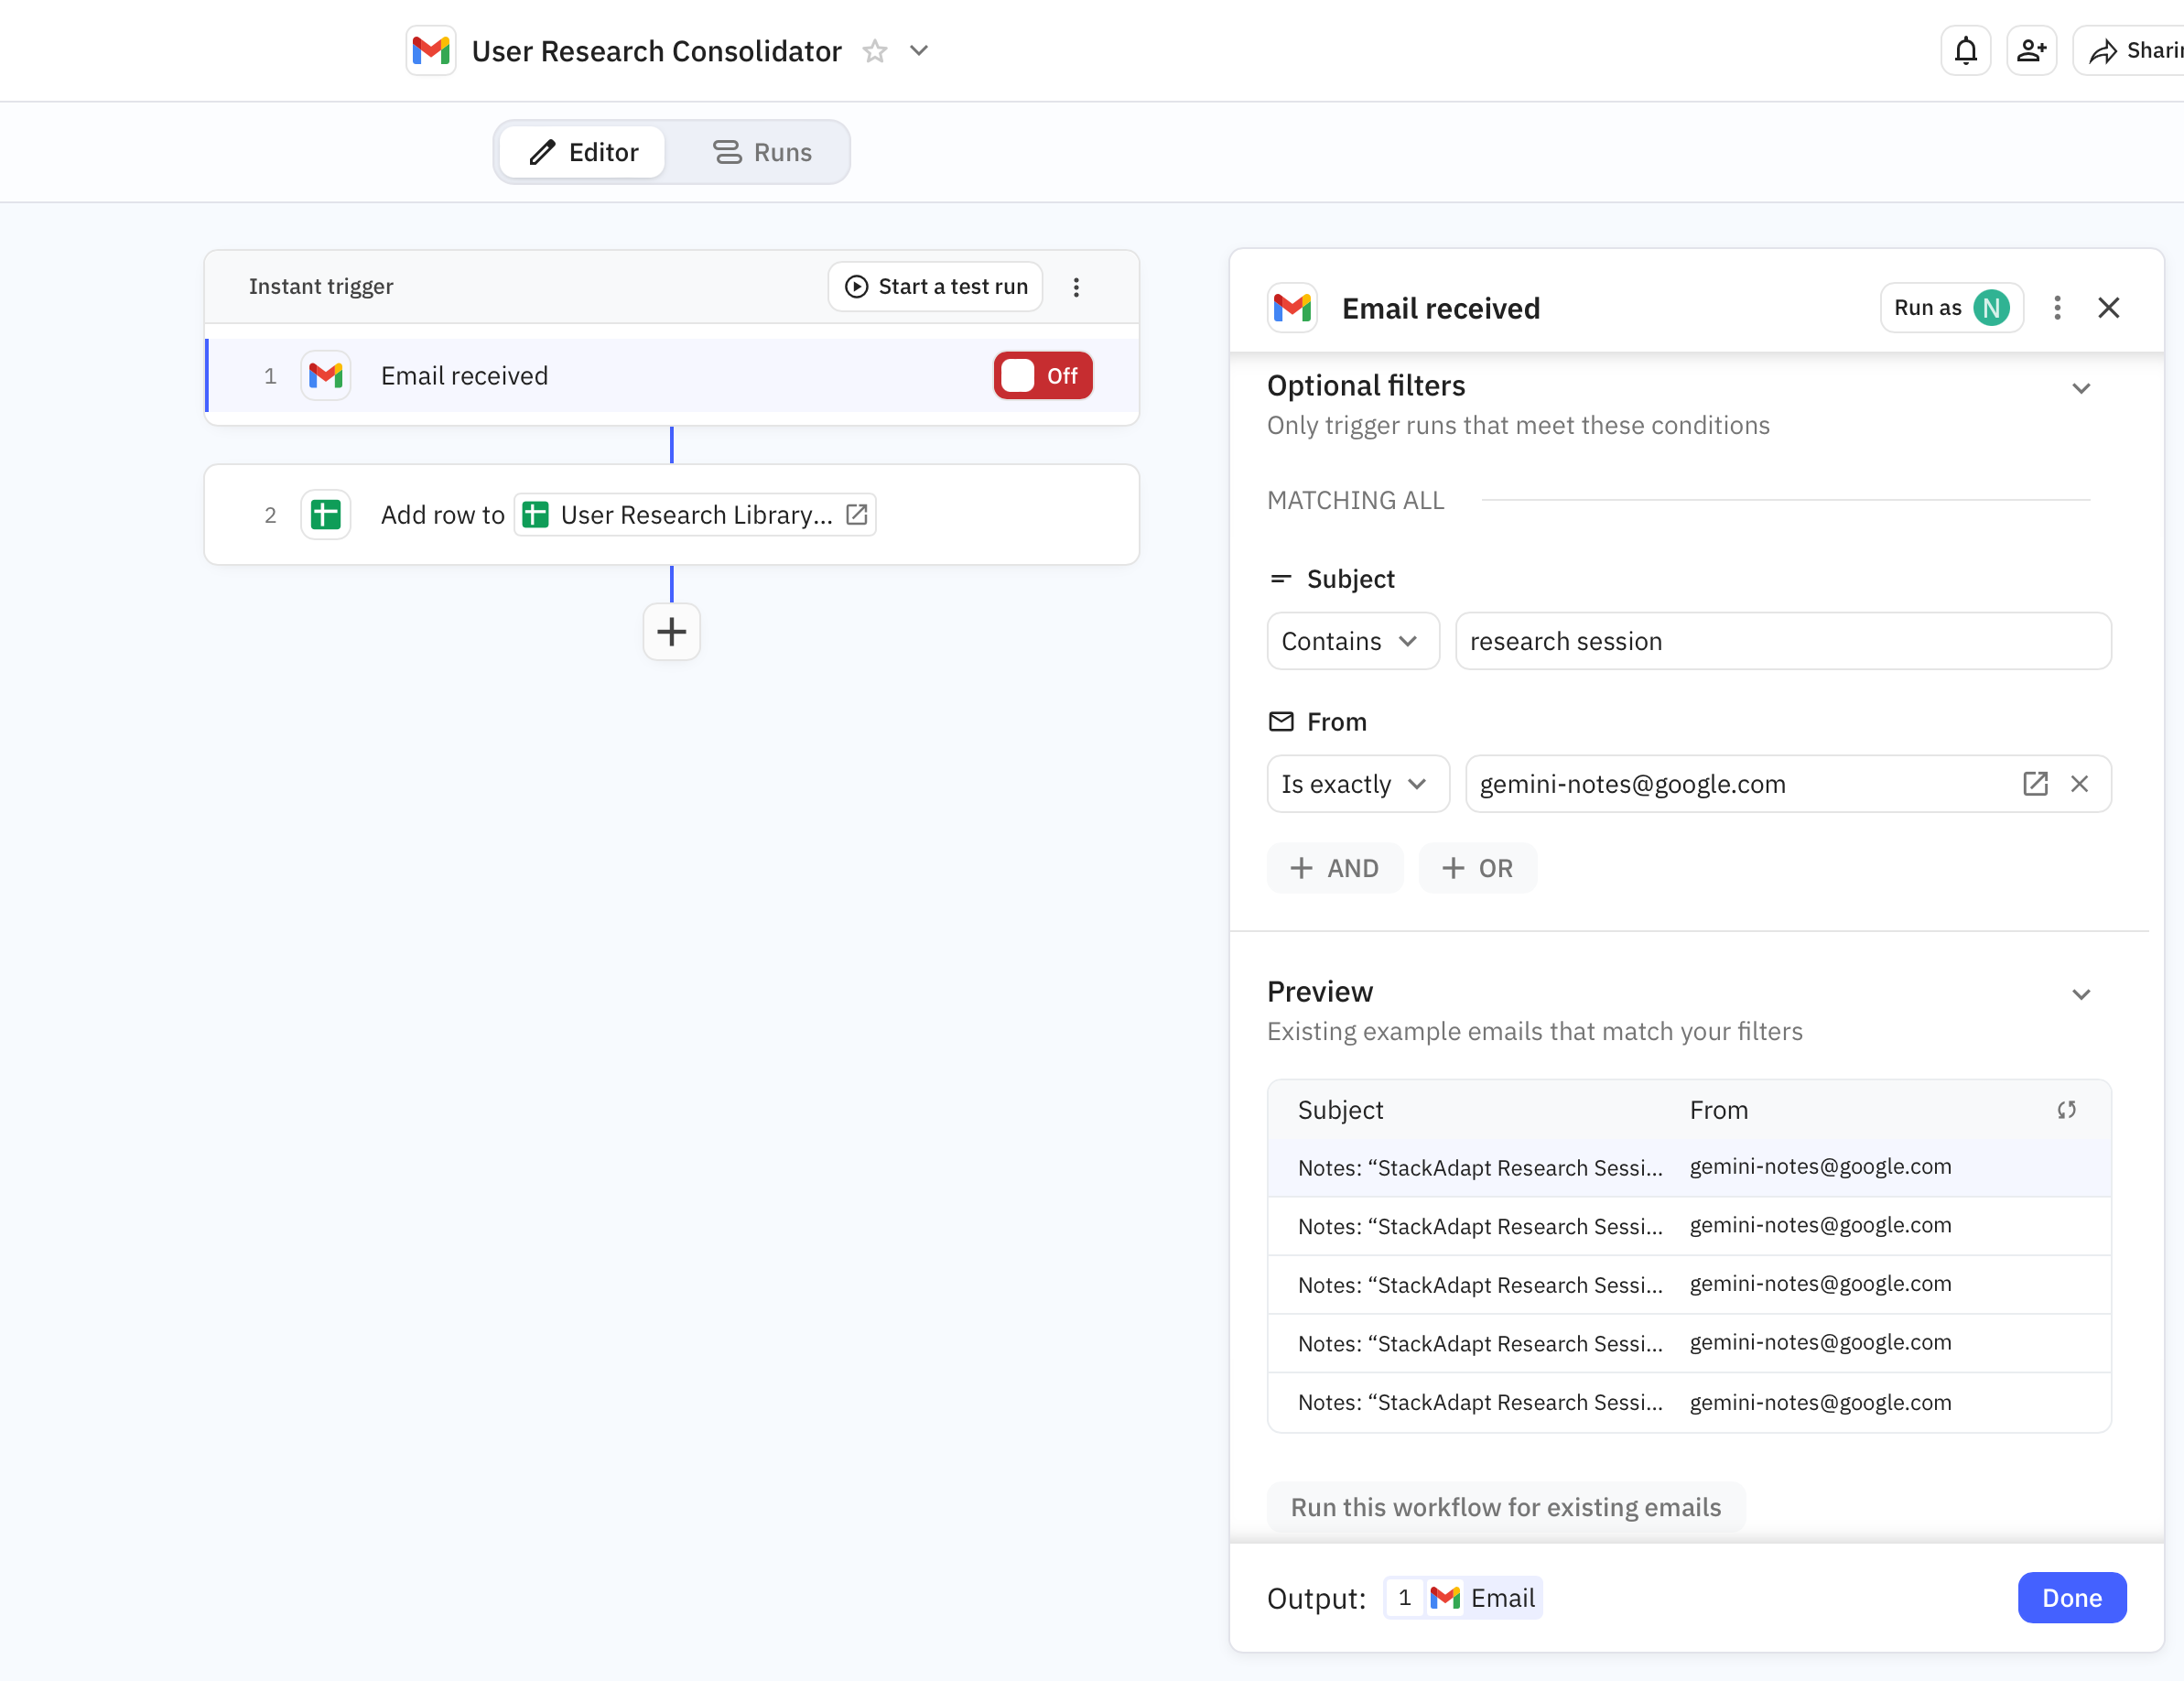
Task: Click the refresh icon in the preview table header
Action: click(2066, 1110)
